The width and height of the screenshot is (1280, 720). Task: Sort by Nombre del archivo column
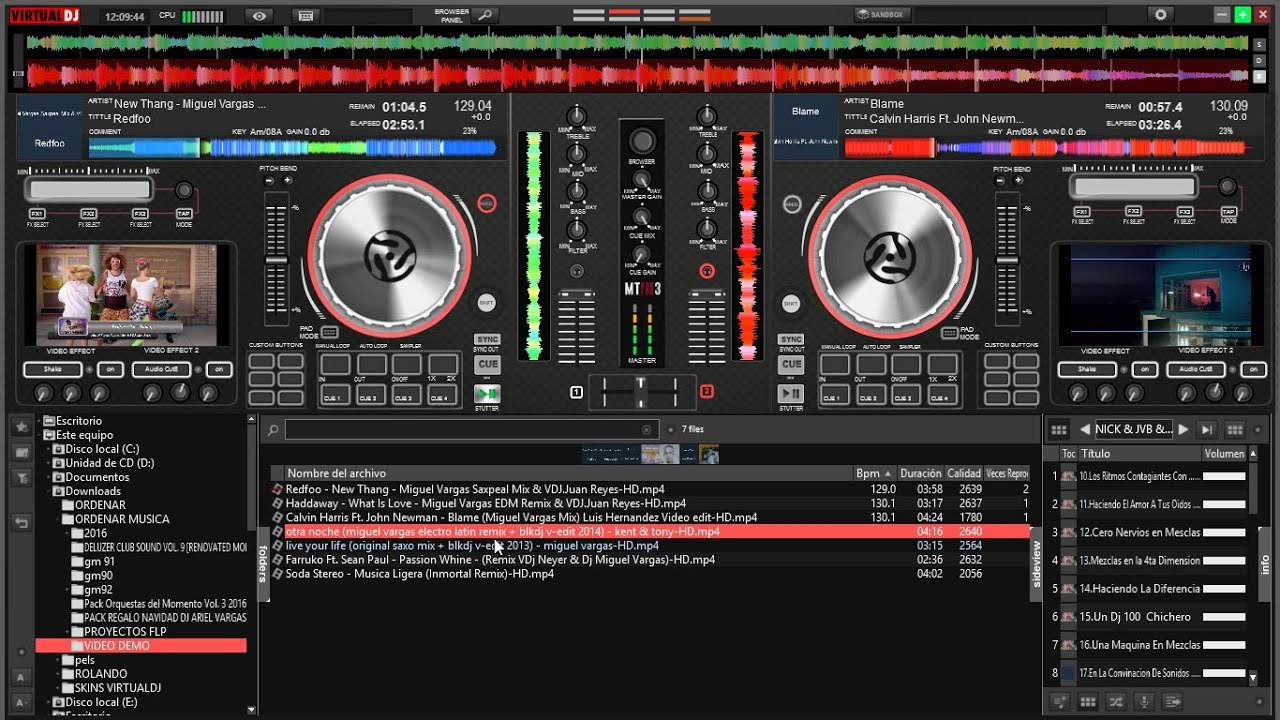pos(570,473)
